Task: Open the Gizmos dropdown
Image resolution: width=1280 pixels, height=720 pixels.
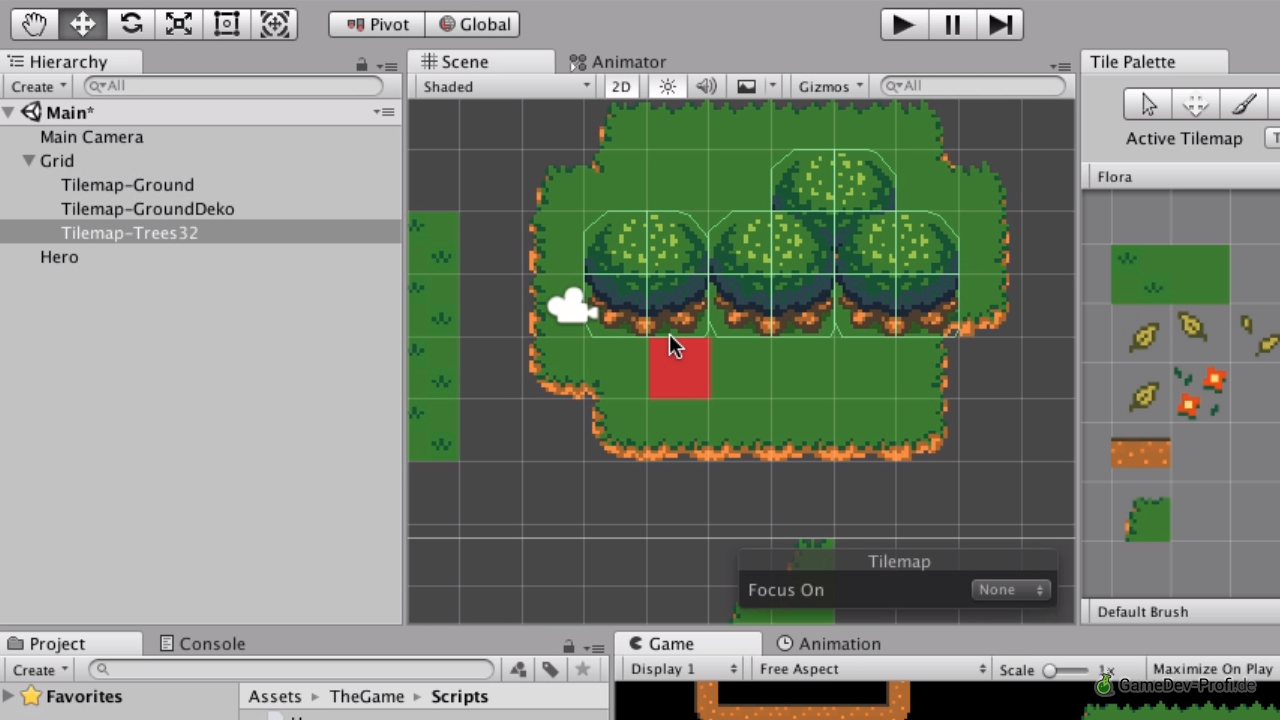Action: 830,87
